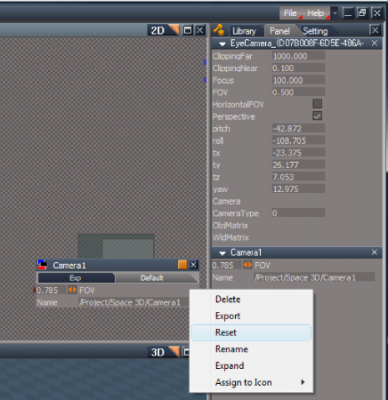Viewport: 388px width, 400px height.
Task: Close the Camera1 floating node
Action: click(x=193, y=265)
